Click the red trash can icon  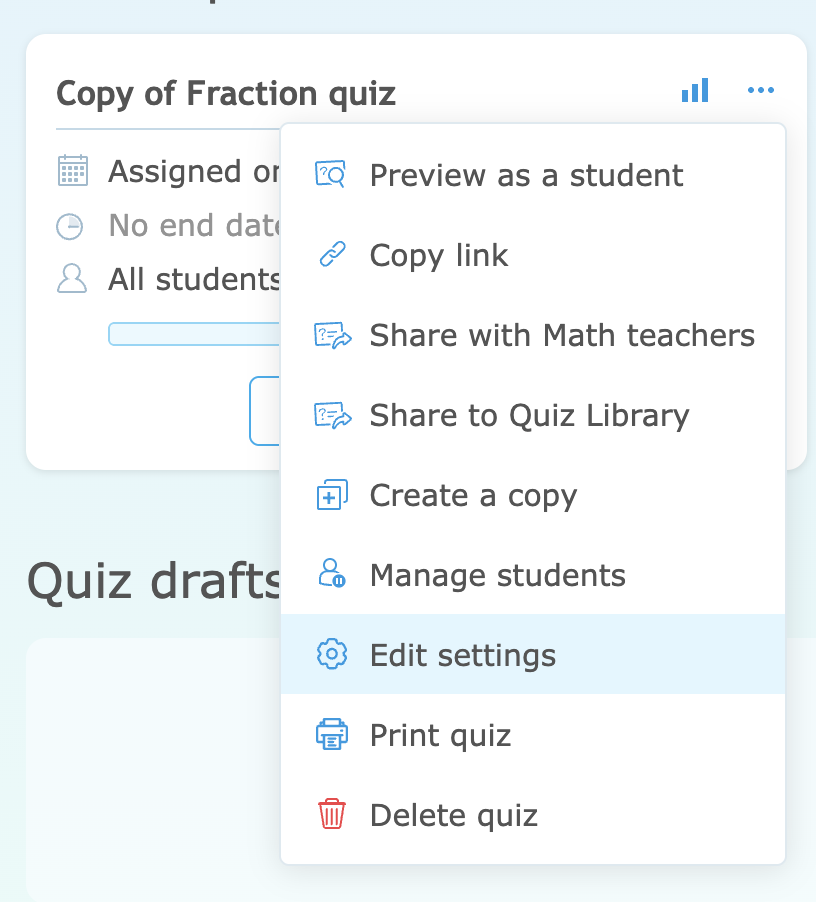click(x=333, y=815)
